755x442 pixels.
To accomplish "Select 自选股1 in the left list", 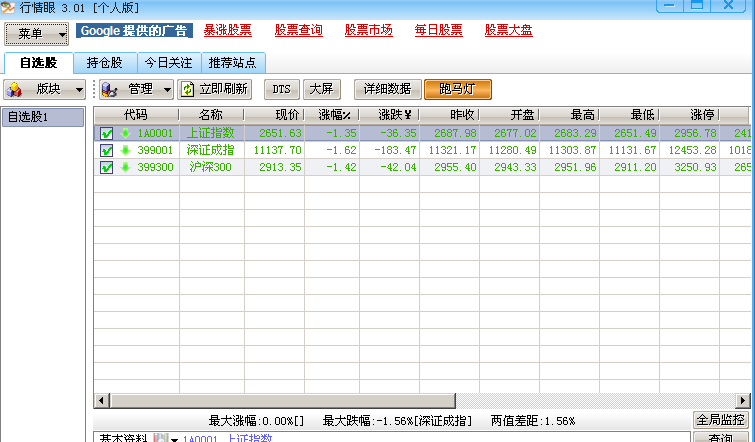I will (x=43, y=117).
